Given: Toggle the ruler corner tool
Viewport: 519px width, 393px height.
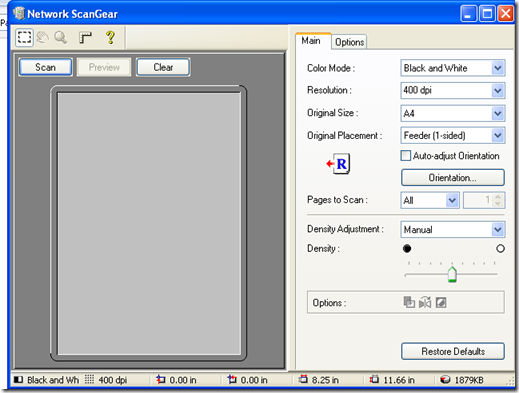Looking at the screenshot, I should pos(85,37).
